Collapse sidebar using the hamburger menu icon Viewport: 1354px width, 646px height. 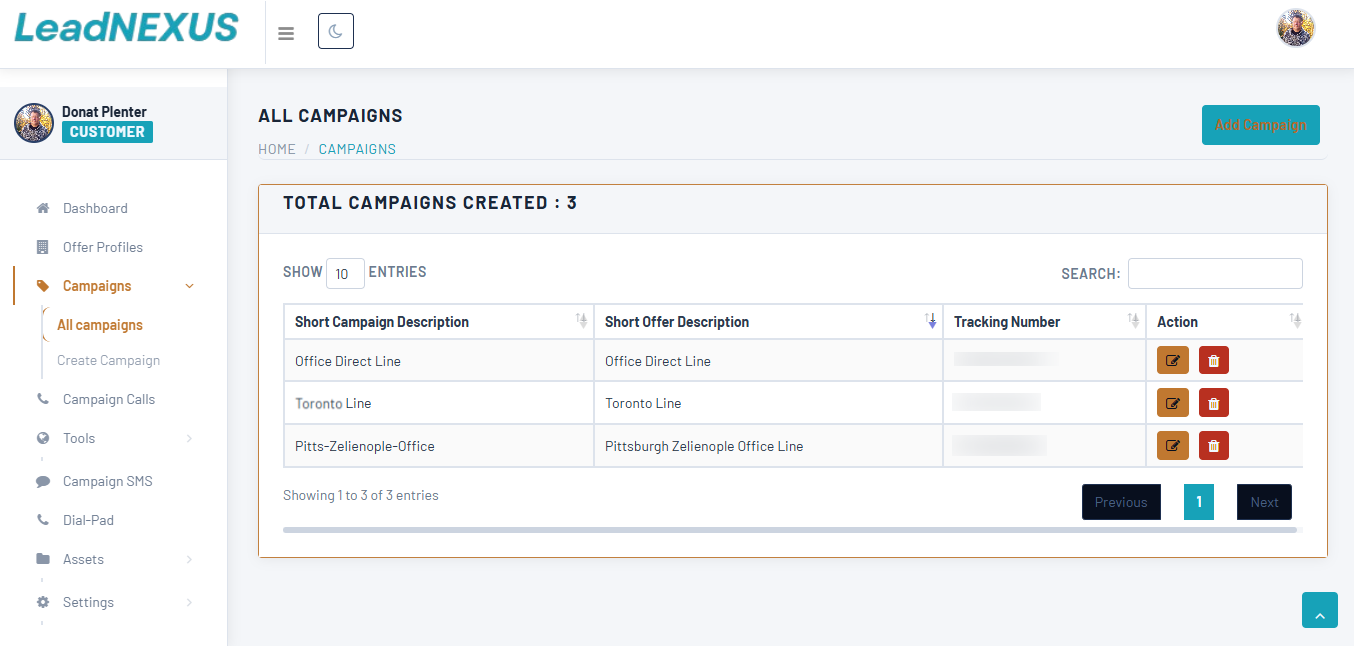tap(286, 33)
